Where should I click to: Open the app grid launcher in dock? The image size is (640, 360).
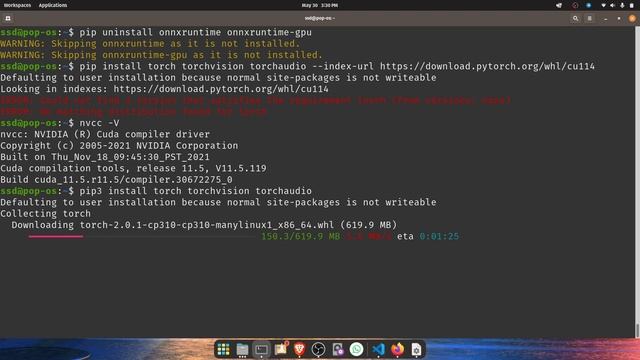223,349
